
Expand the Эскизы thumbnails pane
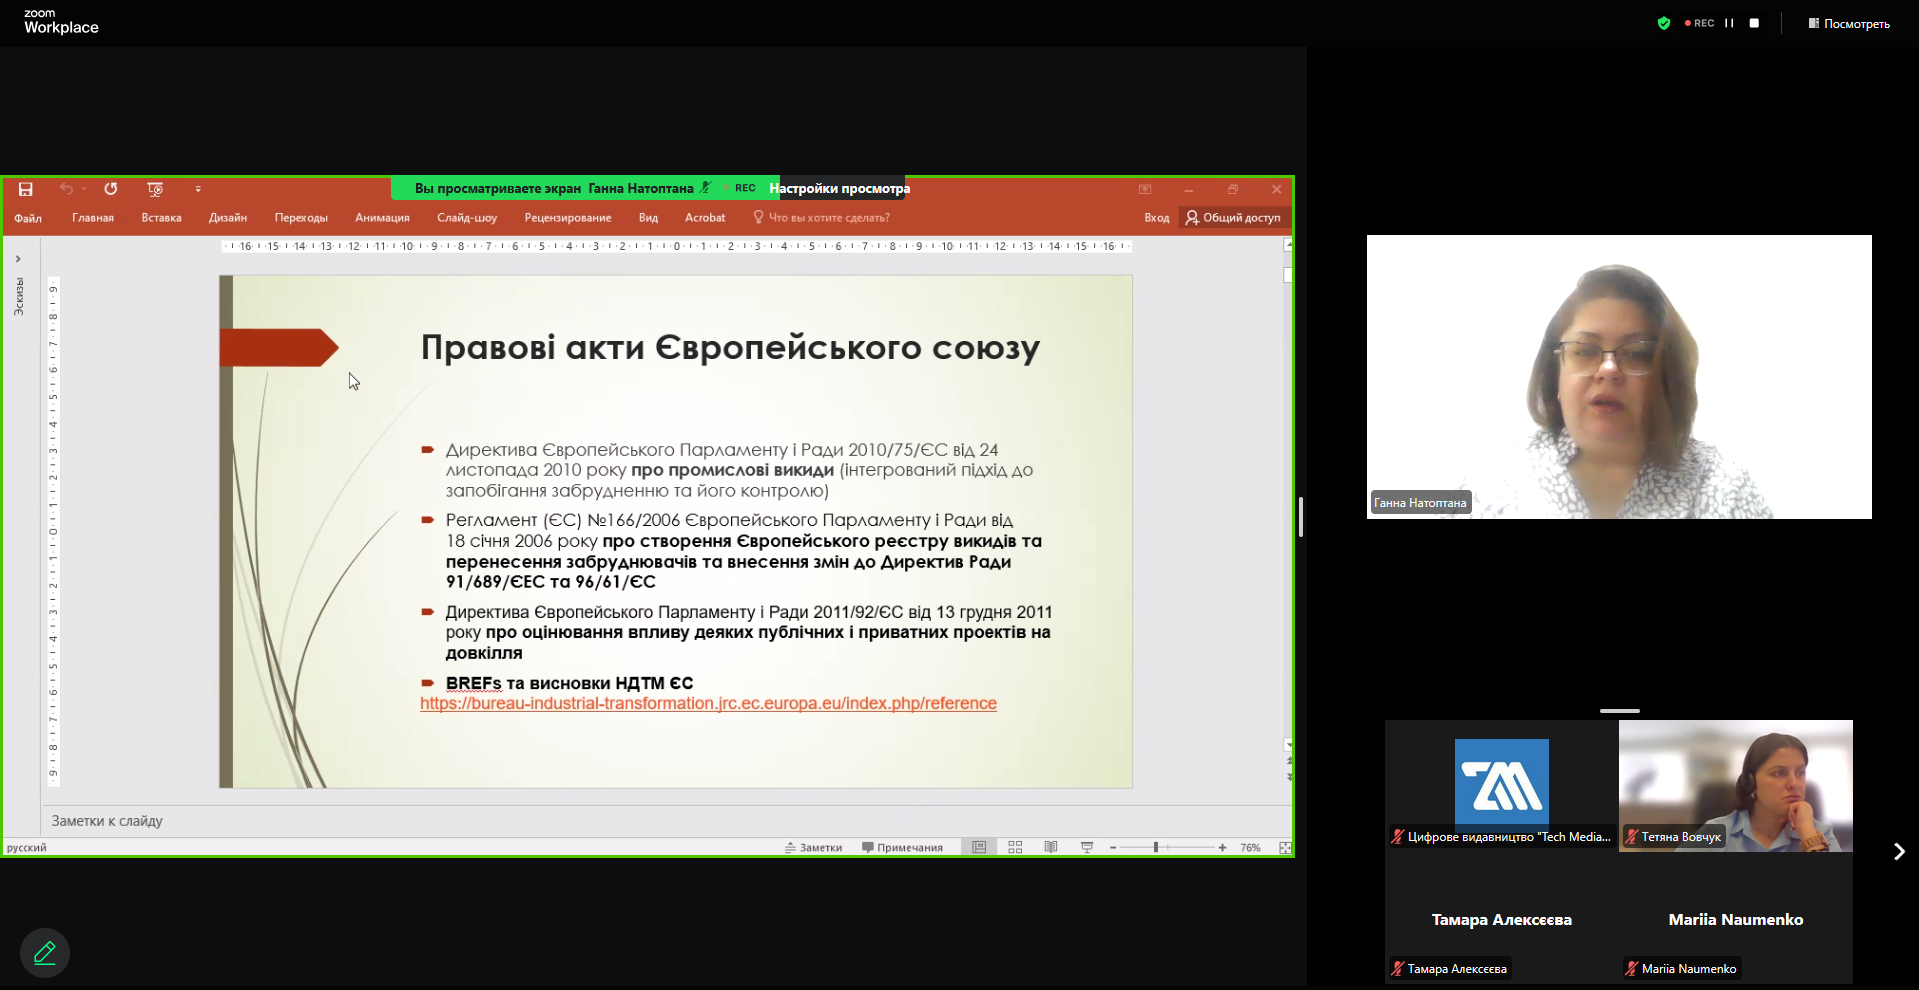pyautogui.click(x=18, y=259)
